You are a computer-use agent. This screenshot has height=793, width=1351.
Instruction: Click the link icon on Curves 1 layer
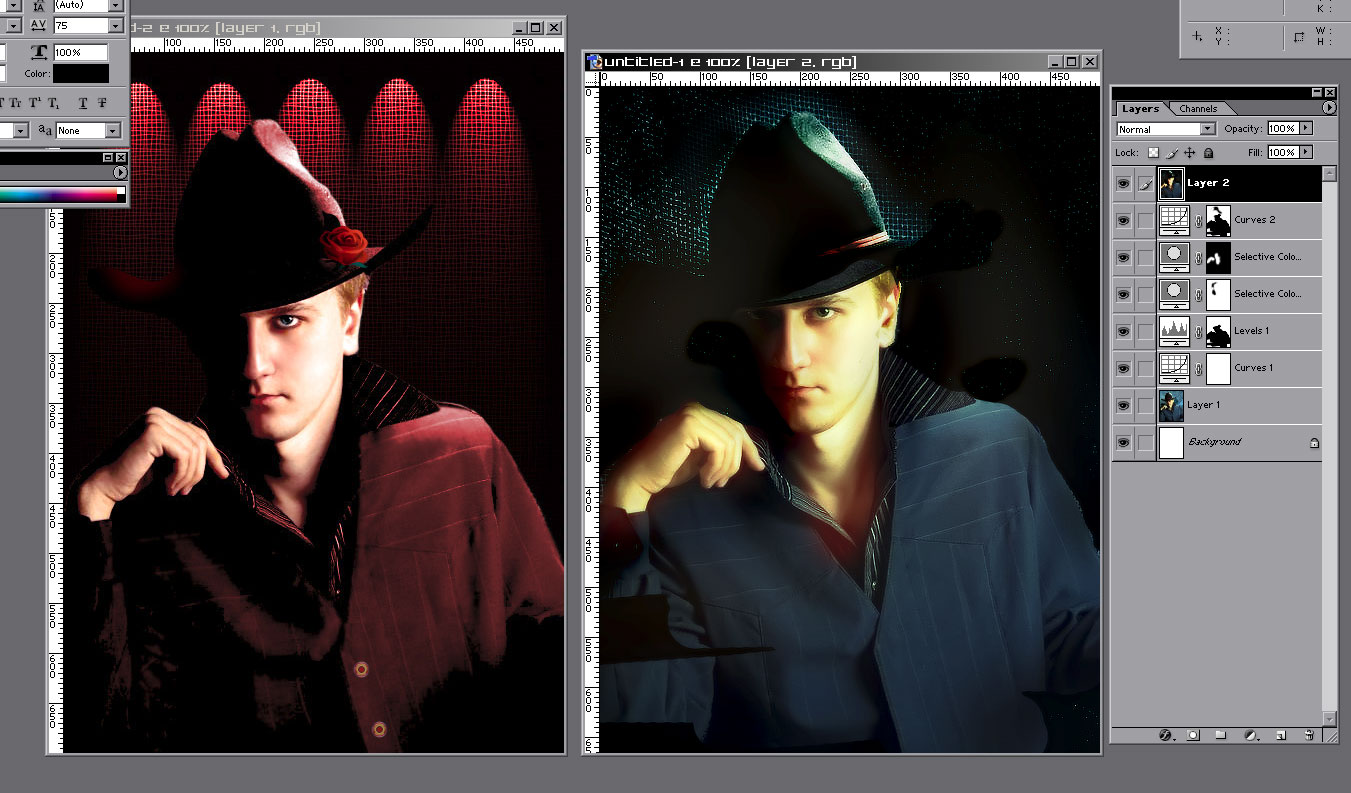(x=1197, y=368)
